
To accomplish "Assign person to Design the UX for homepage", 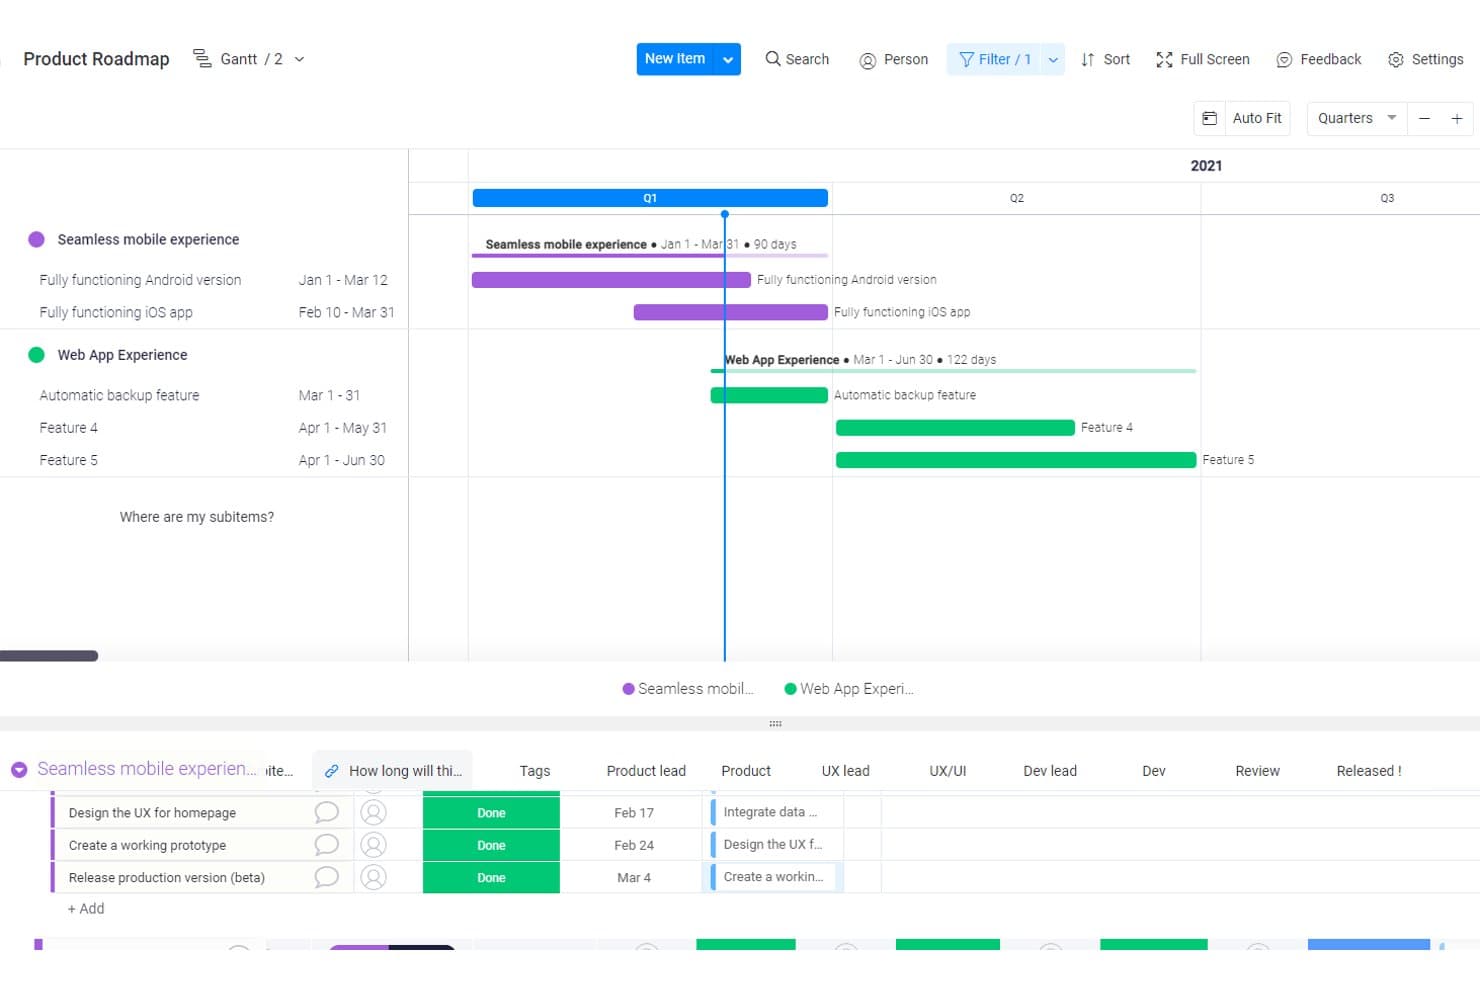I will 373,812.
